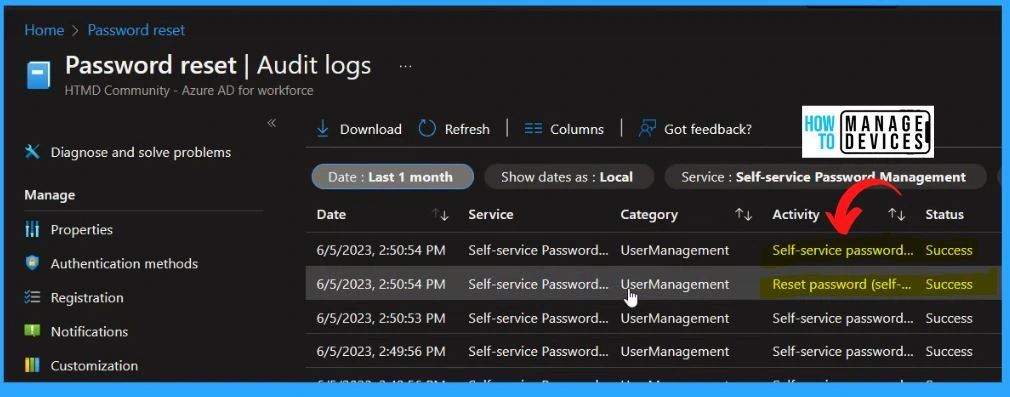
Task: Open Diagnose and solve problems
Action: 140,152
